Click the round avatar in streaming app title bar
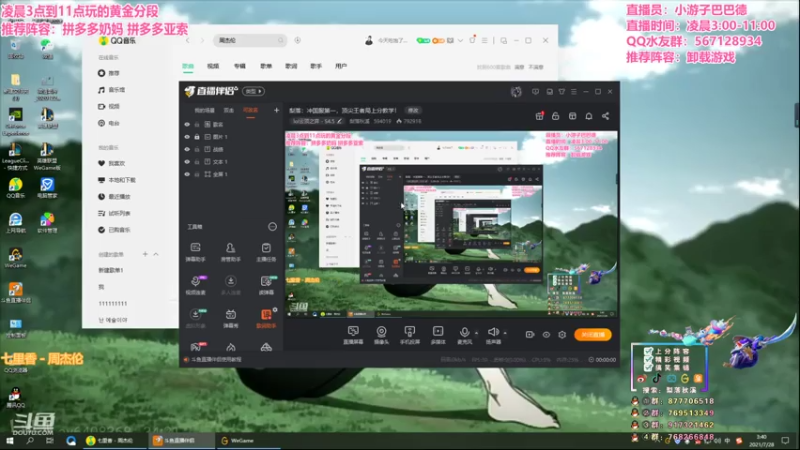The width and height of the screenshot is (800, 450). [x=516, y=91]
